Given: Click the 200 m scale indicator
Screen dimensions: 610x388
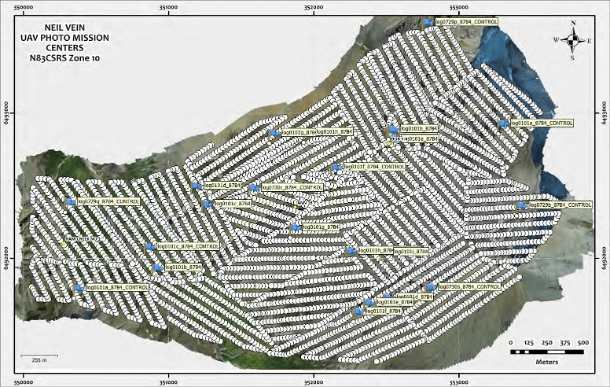Looking at the screenshot, I should pyautogui.click(x=39, y=358).
